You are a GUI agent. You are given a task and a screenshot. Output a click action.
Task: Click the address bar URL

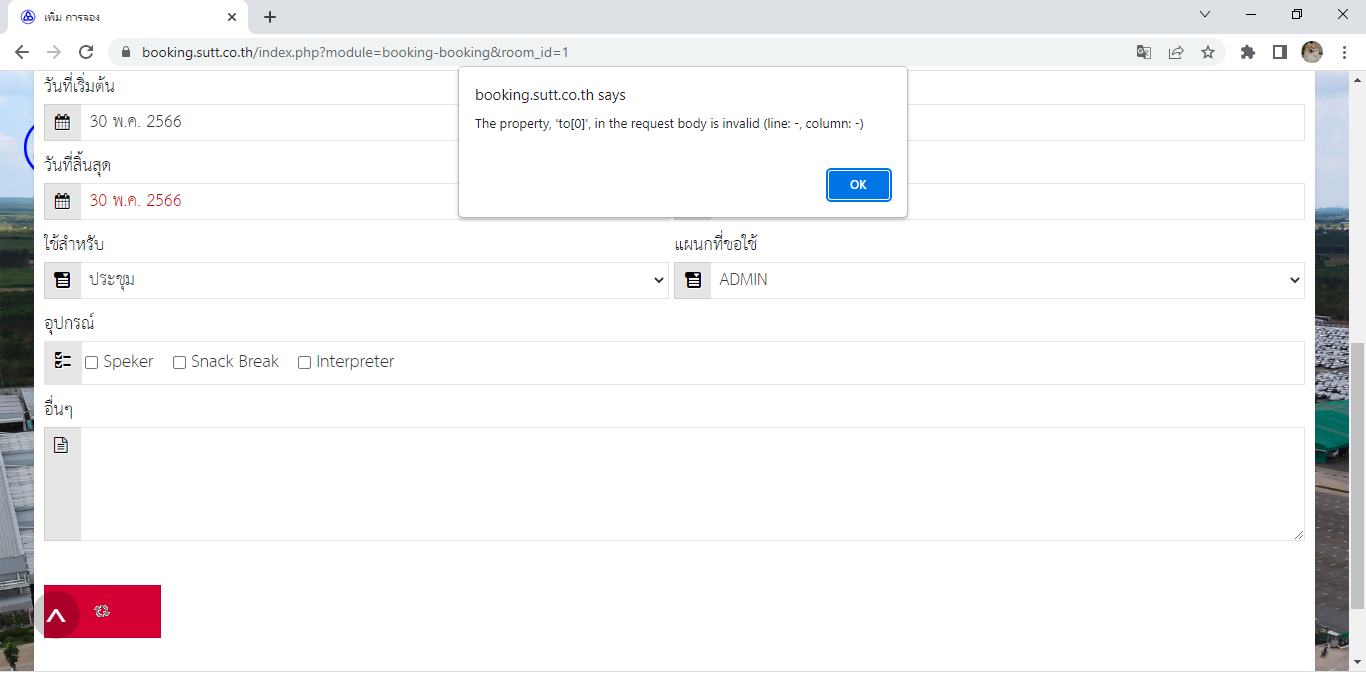(355, 52)
